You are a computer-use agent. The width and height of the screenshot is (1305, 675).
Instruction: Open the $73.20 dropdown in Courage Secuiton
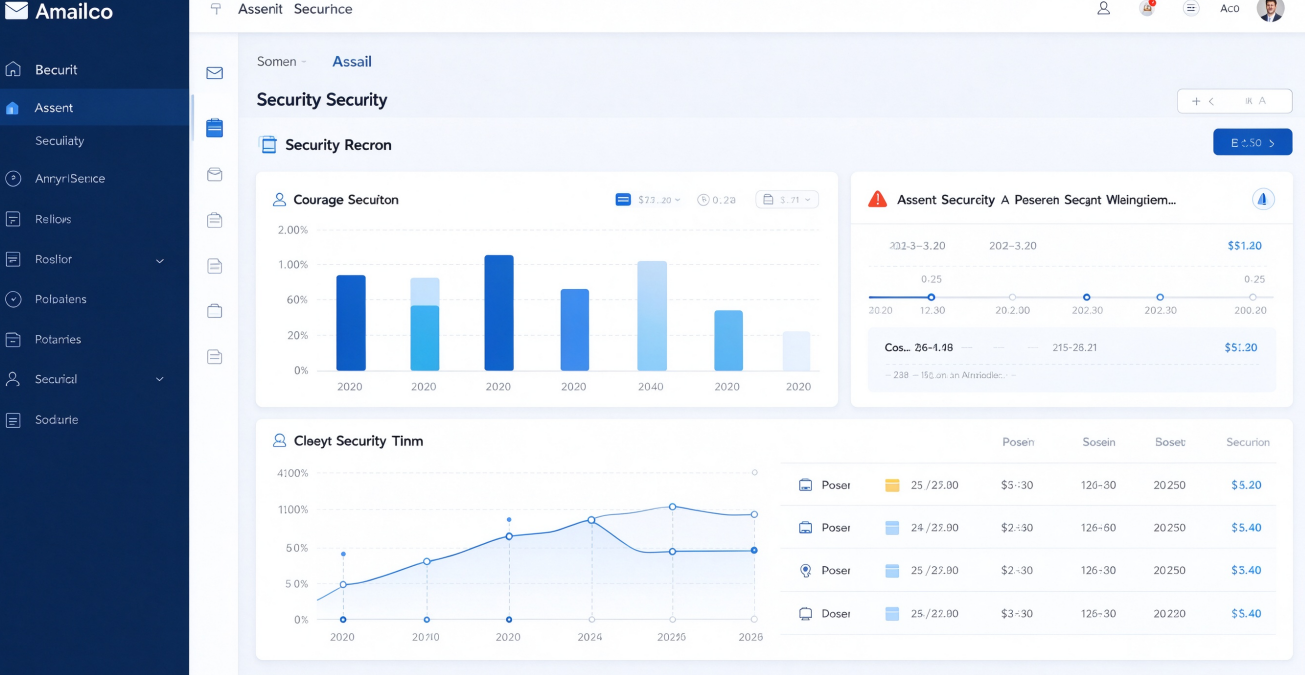[648, 200]
